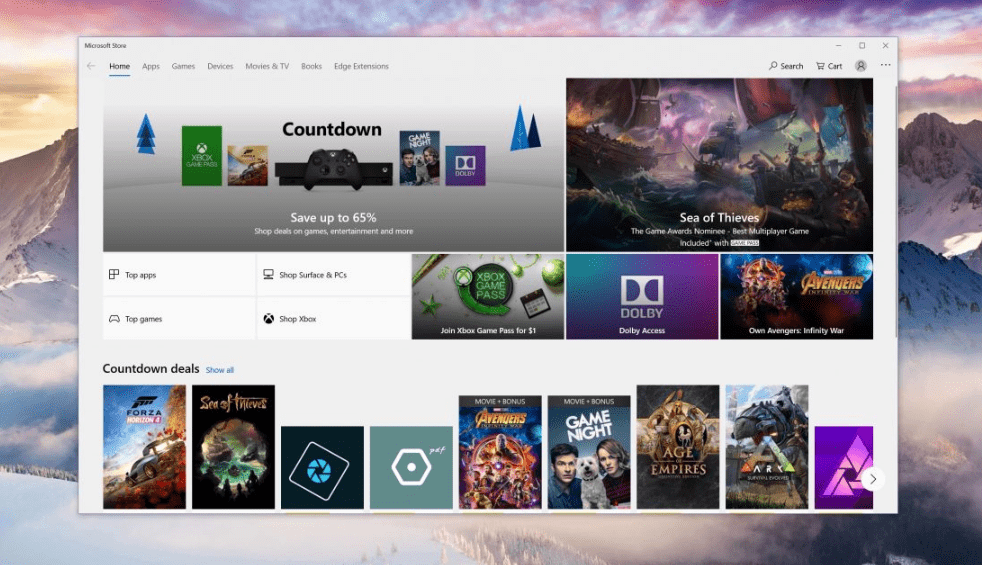
Task: Switch to the Games tab
Action: pos(183,66)
